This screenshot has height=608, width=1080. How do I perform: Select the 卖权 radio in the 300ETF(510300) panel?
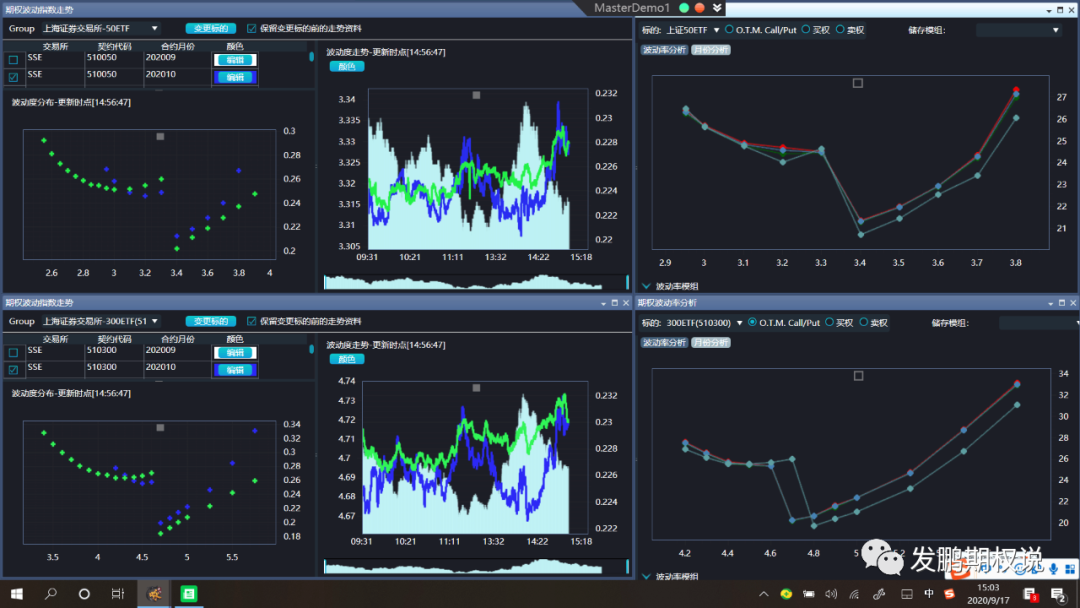pos(864,322)
